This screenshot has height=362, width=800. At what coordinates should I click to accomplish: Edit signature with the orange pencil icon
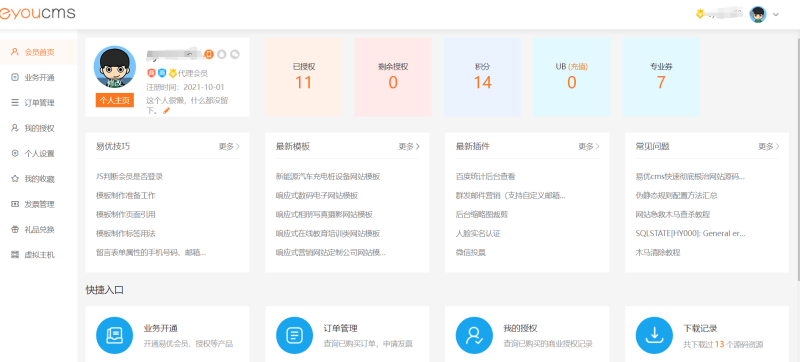click(x=166, y=111)
